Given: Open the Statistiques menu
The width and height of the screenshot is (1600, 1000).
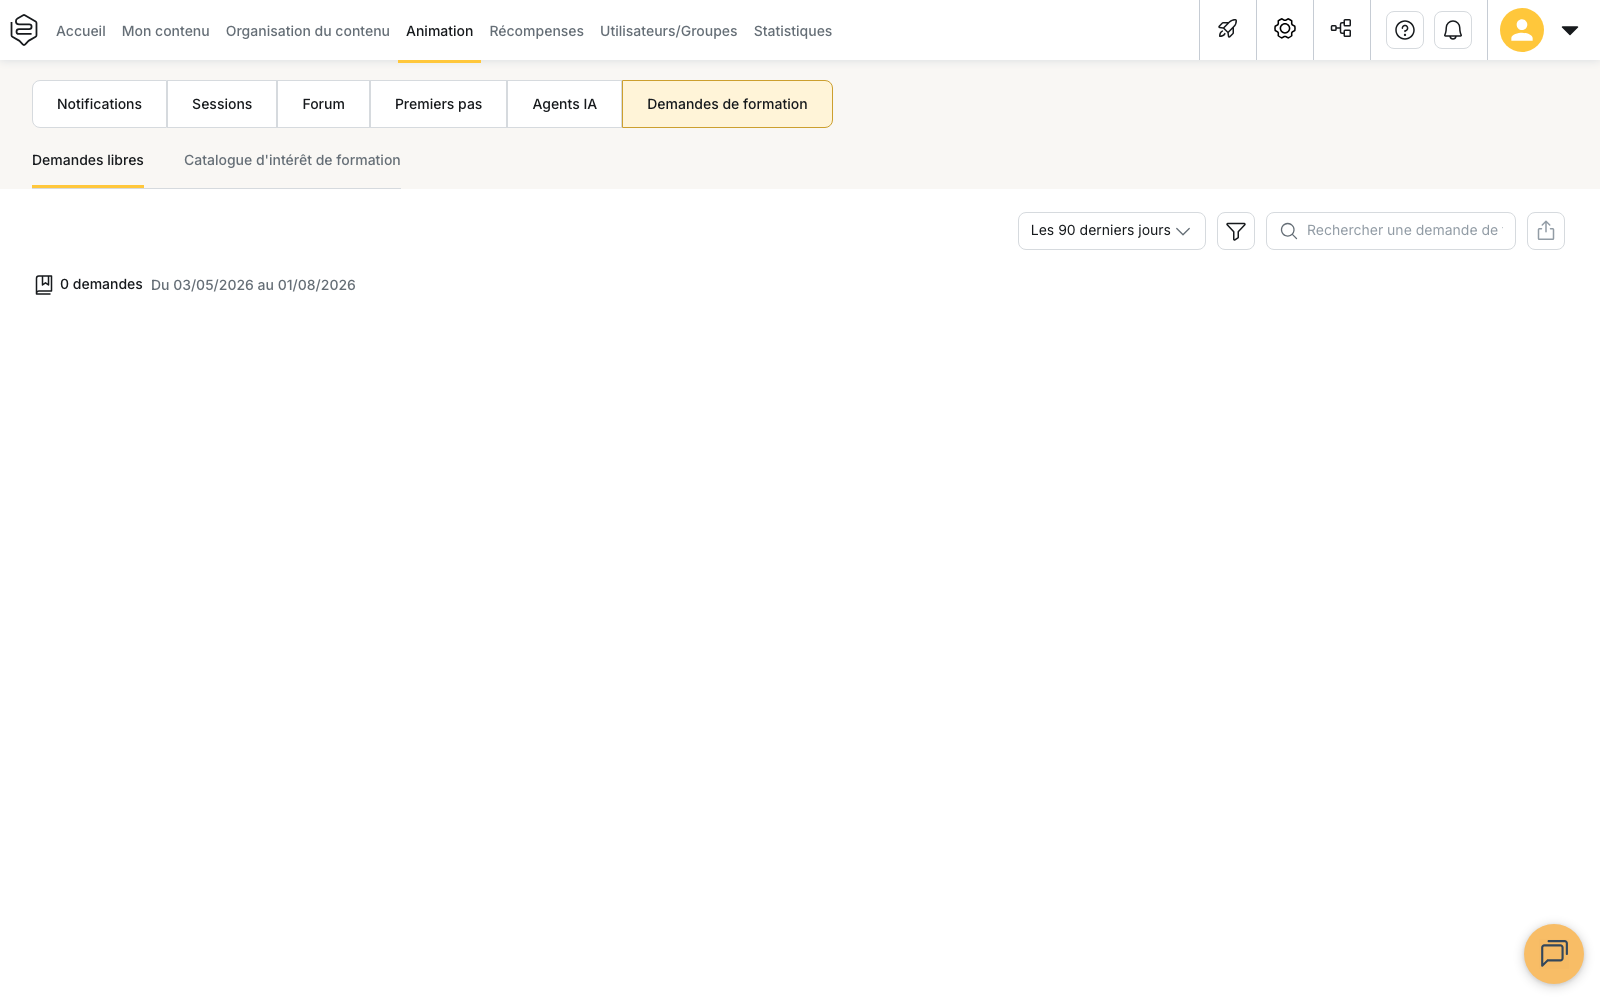Looking at the screenshot, I should point(793,31).
